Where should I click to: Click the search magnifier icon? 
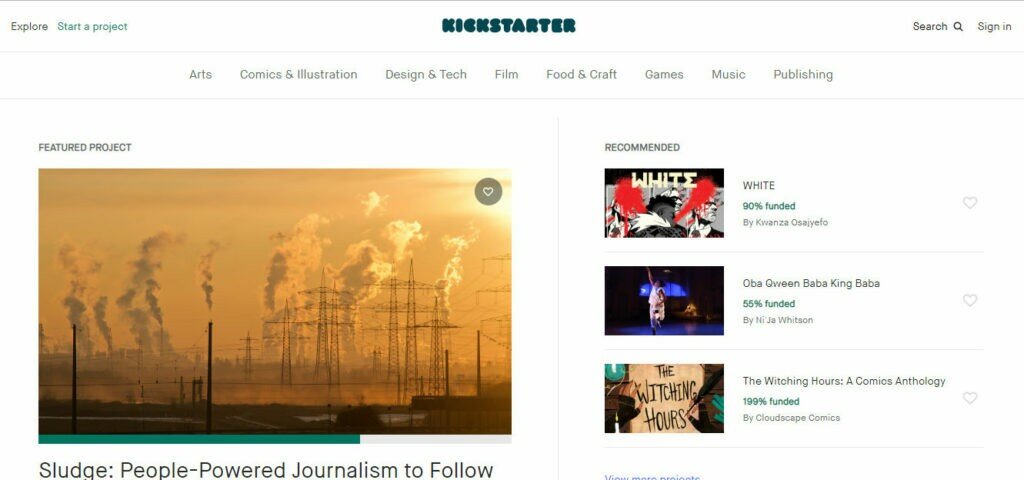958,27
